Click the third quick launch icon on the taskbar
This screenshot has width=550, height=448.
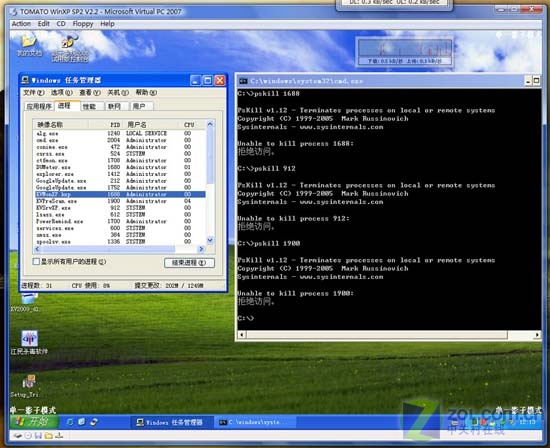click(94, 422)
